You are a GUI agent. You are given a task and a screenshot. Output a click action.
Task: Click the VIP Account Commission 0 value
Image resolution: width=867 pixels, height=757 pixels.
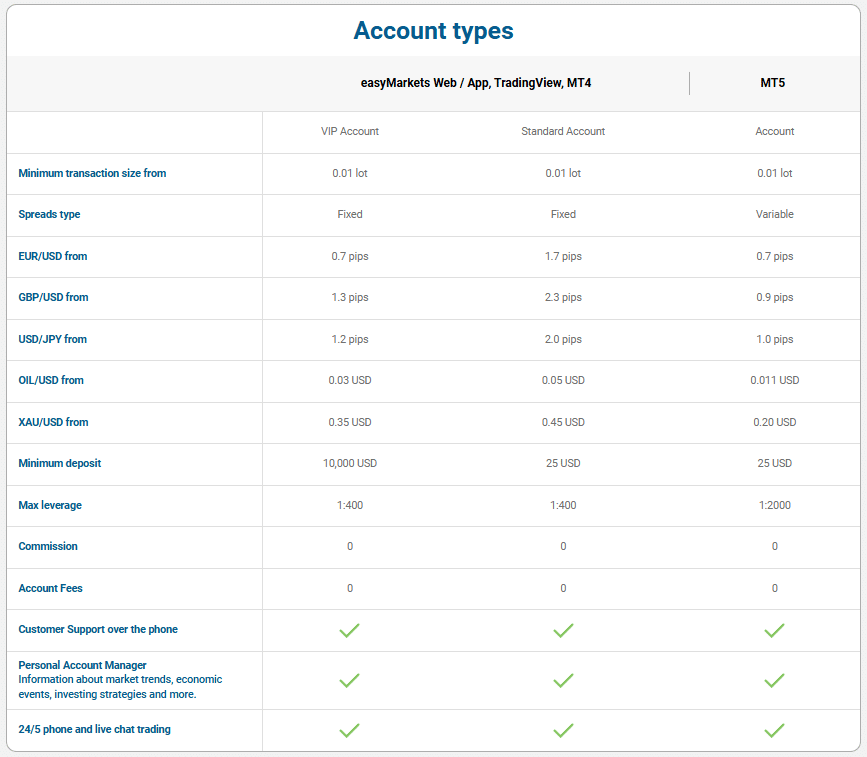point(350,546)
